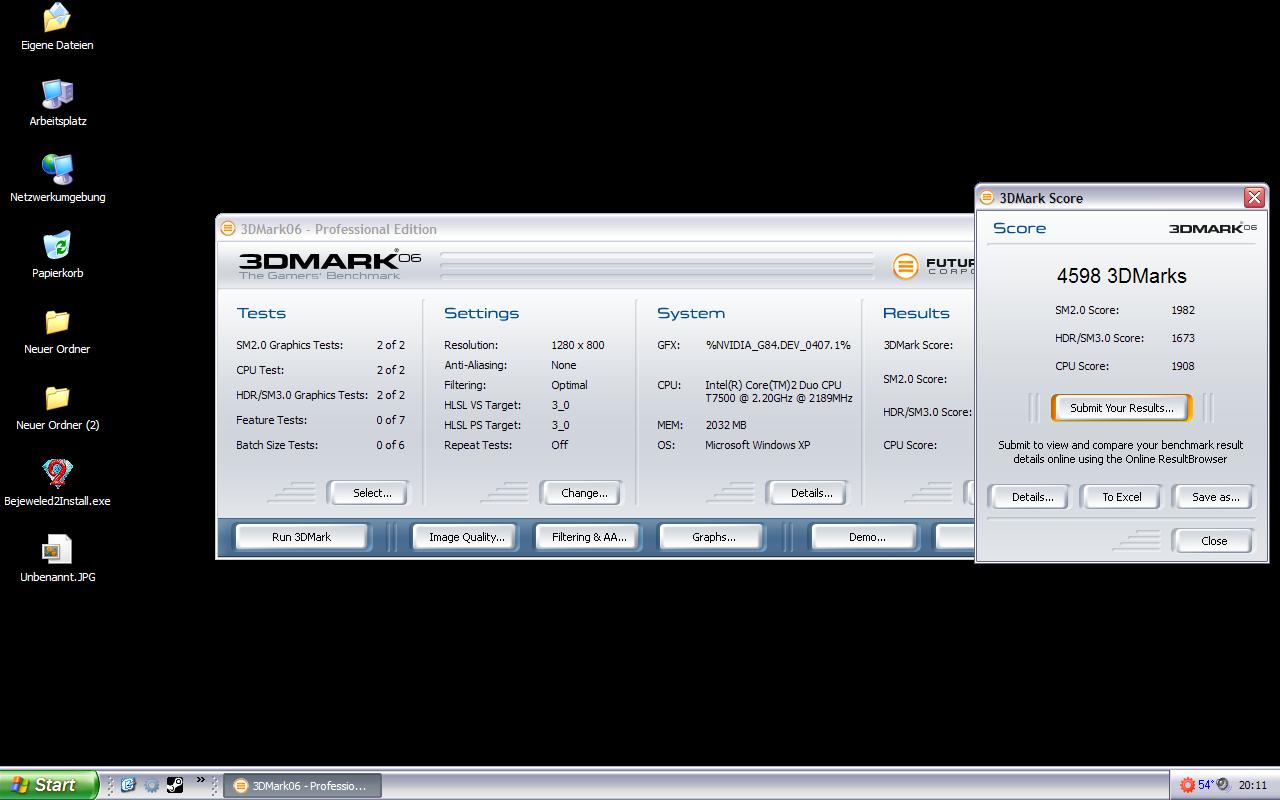Click the GFX value %NVIDIA_G84.DEV_0407.1%
The image size is (1280, 800).
[x=778, y=345]
